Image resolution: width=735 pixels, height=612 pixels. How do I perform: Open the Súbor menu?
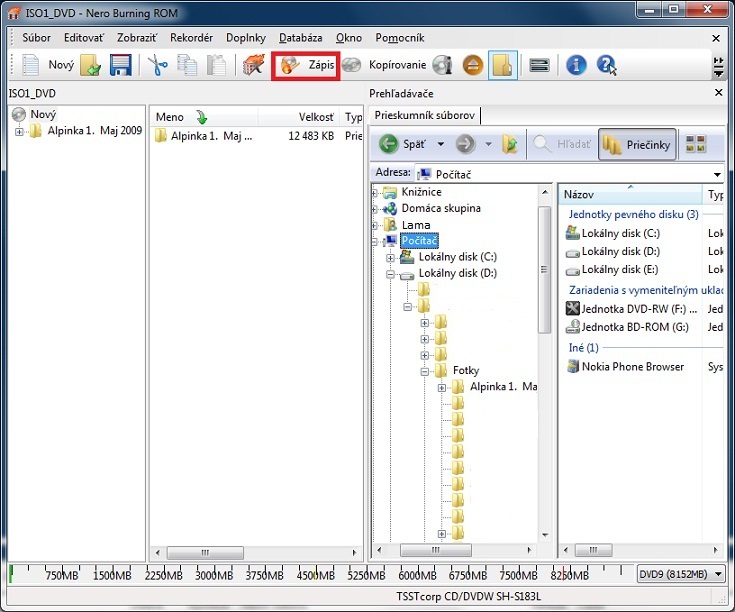(37, 37)
